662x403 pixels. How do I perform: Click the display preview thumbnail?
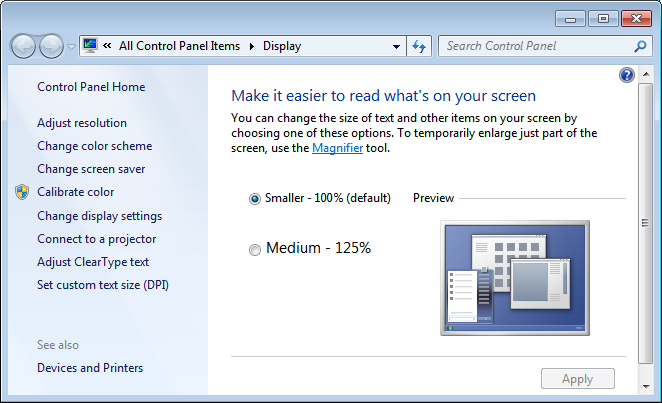tap(515, 278)
